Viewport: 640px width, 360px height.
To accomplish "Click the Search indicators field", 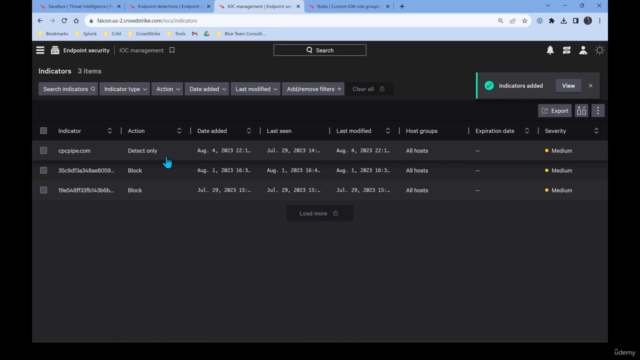I will click(68, 89).
